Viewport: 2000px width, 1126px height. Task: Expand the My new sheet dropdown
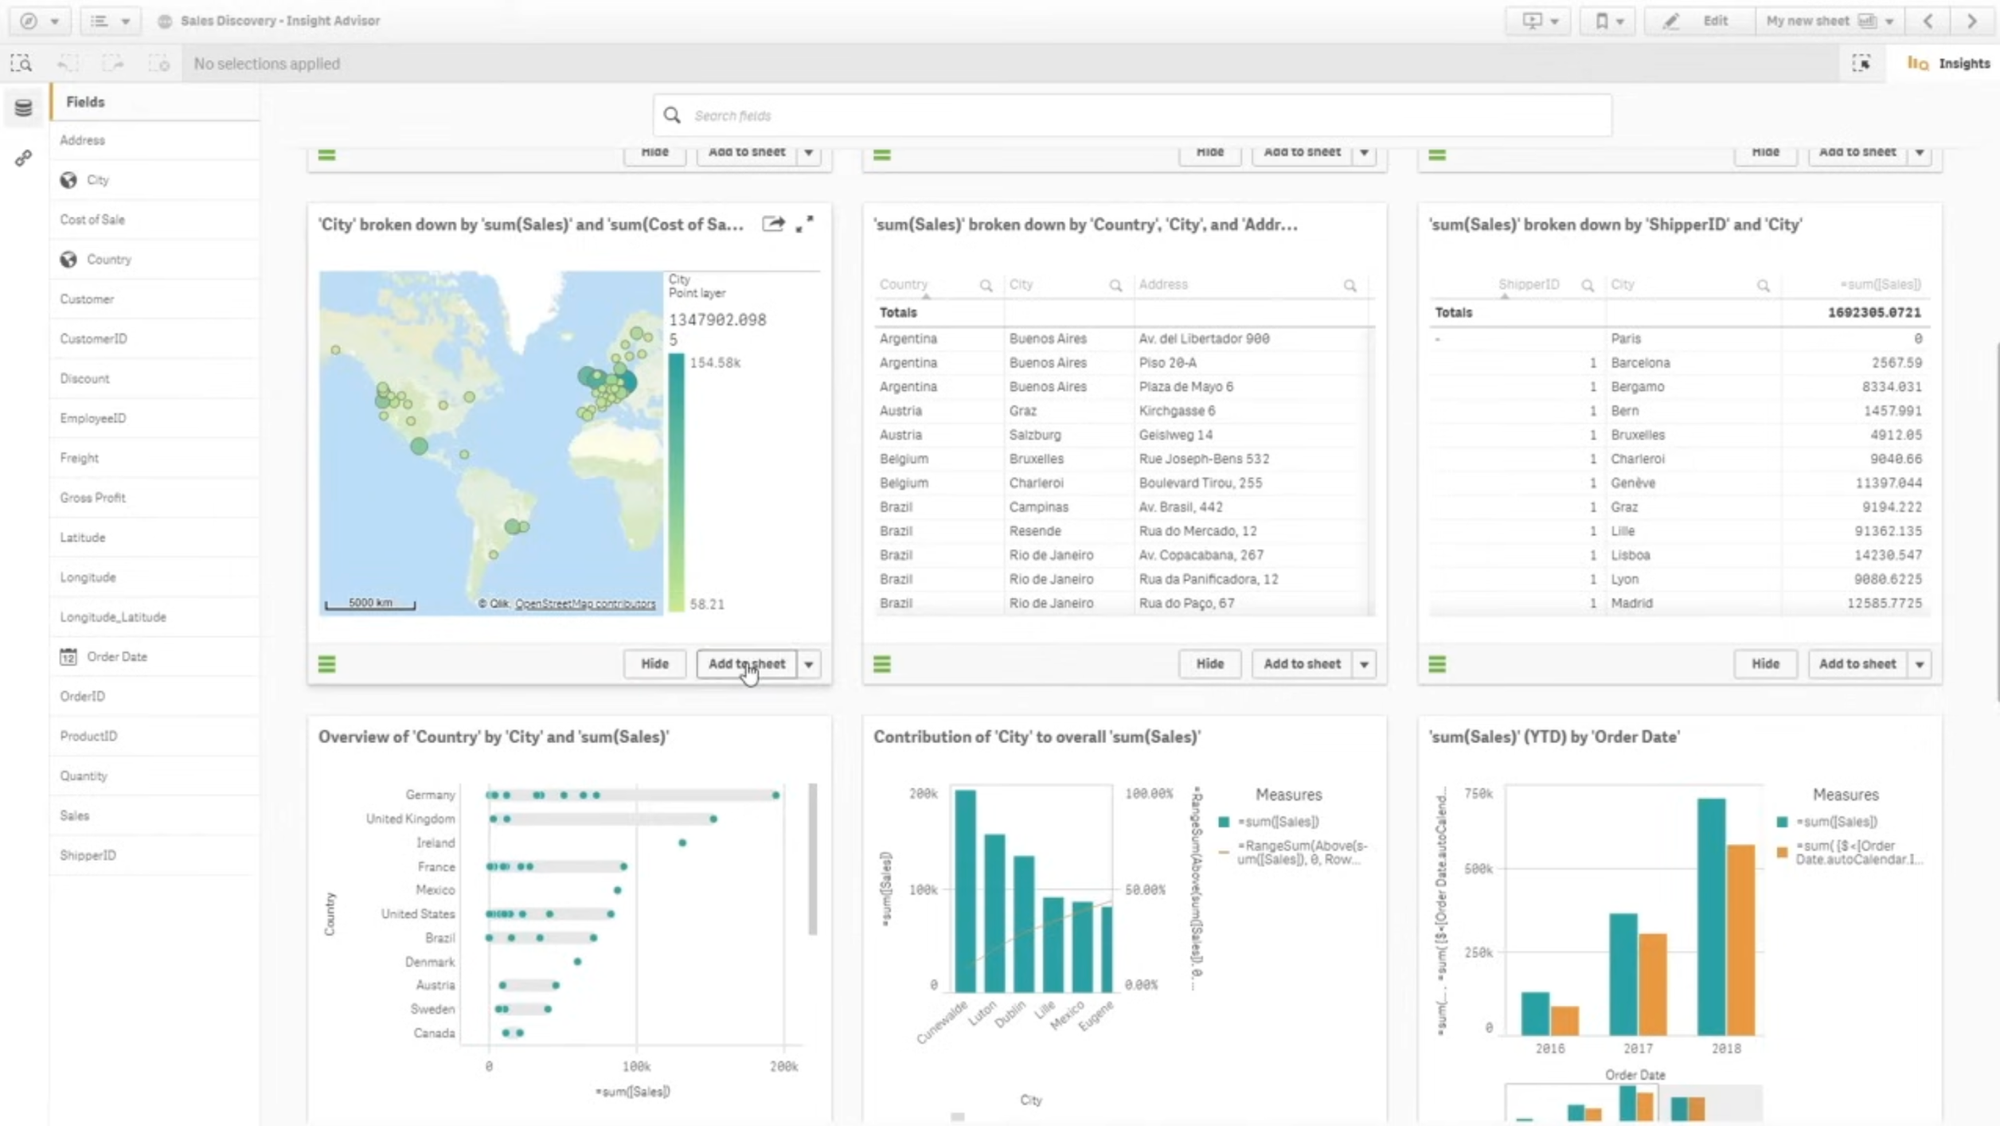pyautogui.click(x=1889, y=21)
